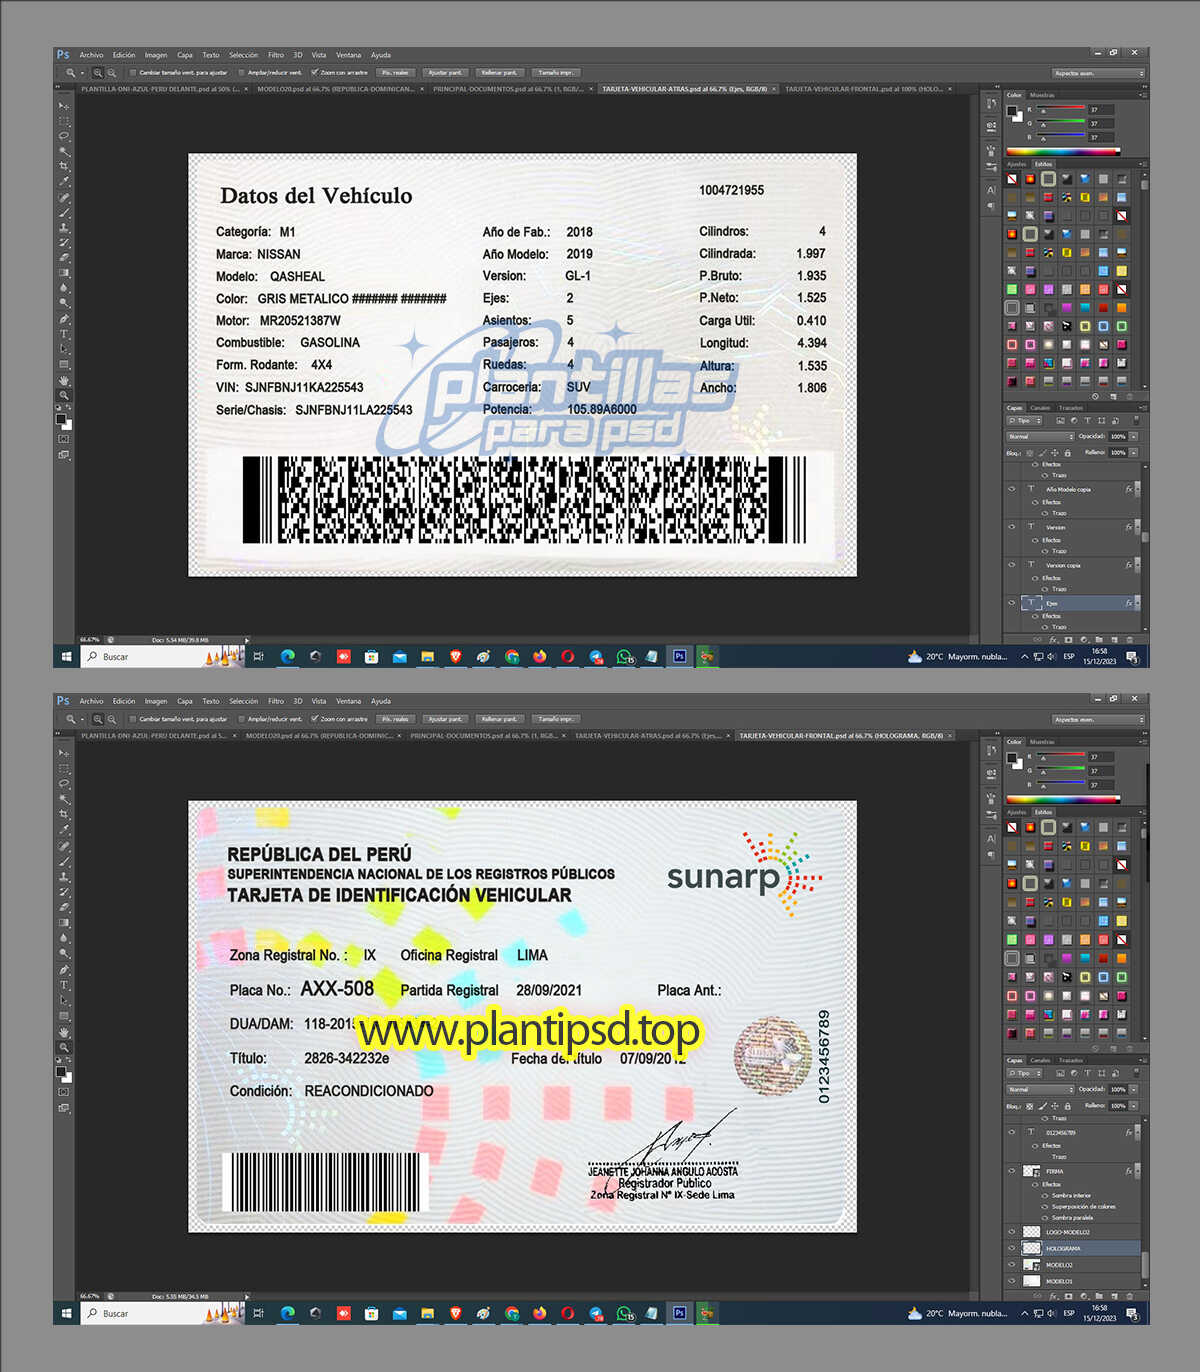This screenshot has width=1200, height=1372.
Task: Select the Move tool in the upper Photoshop window
Action: (64, 105)
